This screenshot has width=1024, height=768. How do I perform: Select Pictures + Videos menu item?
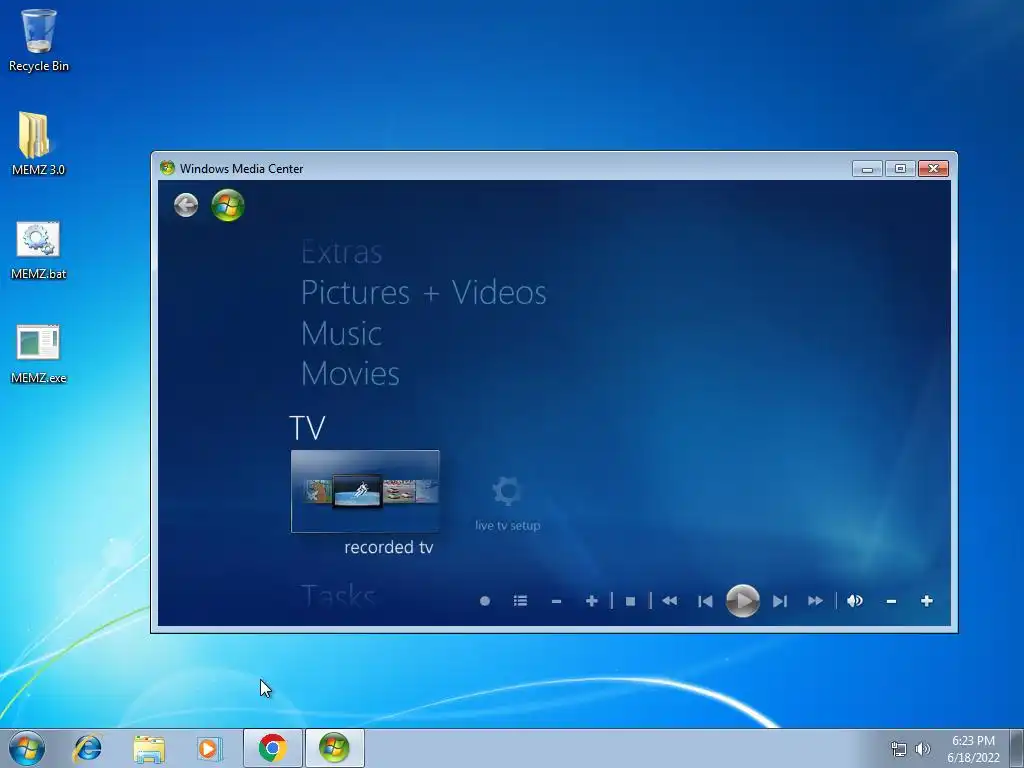(x=423, y=293)
